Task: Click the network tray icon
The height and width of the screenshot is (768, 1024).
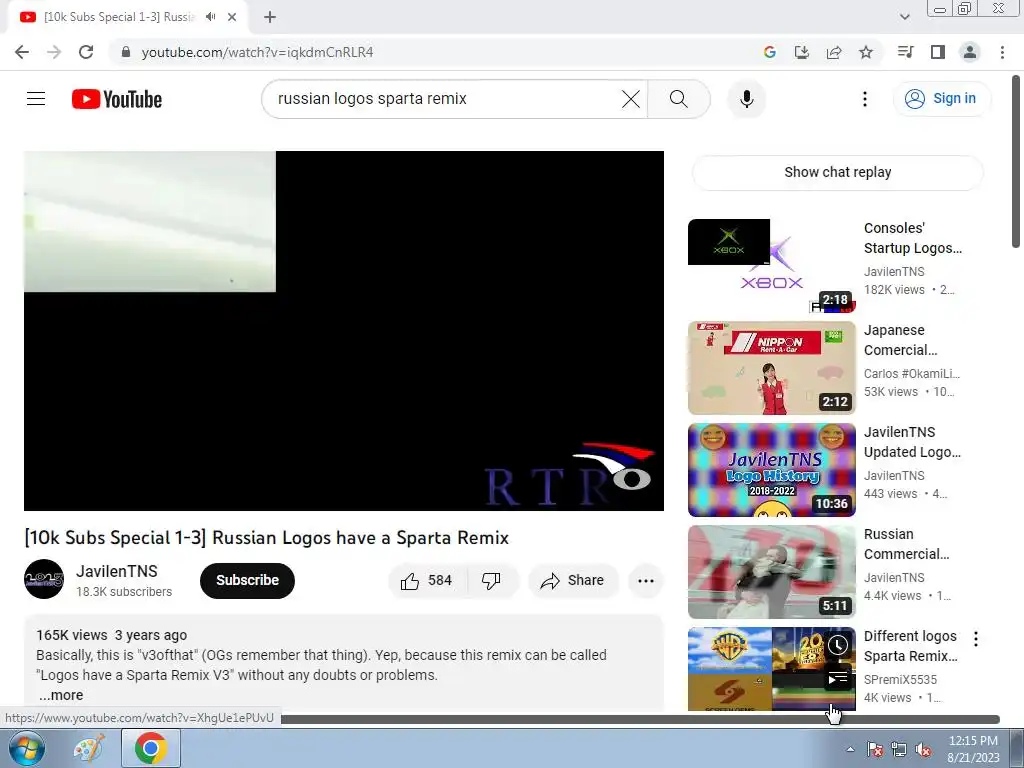Action: tap(899, 750)
